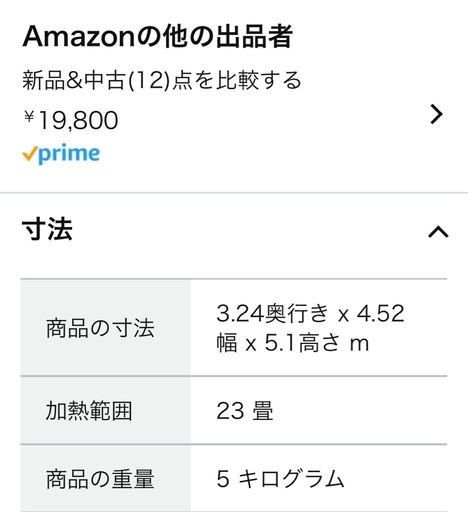Click the 加熱範囲 row label

[x=89, y=411]
